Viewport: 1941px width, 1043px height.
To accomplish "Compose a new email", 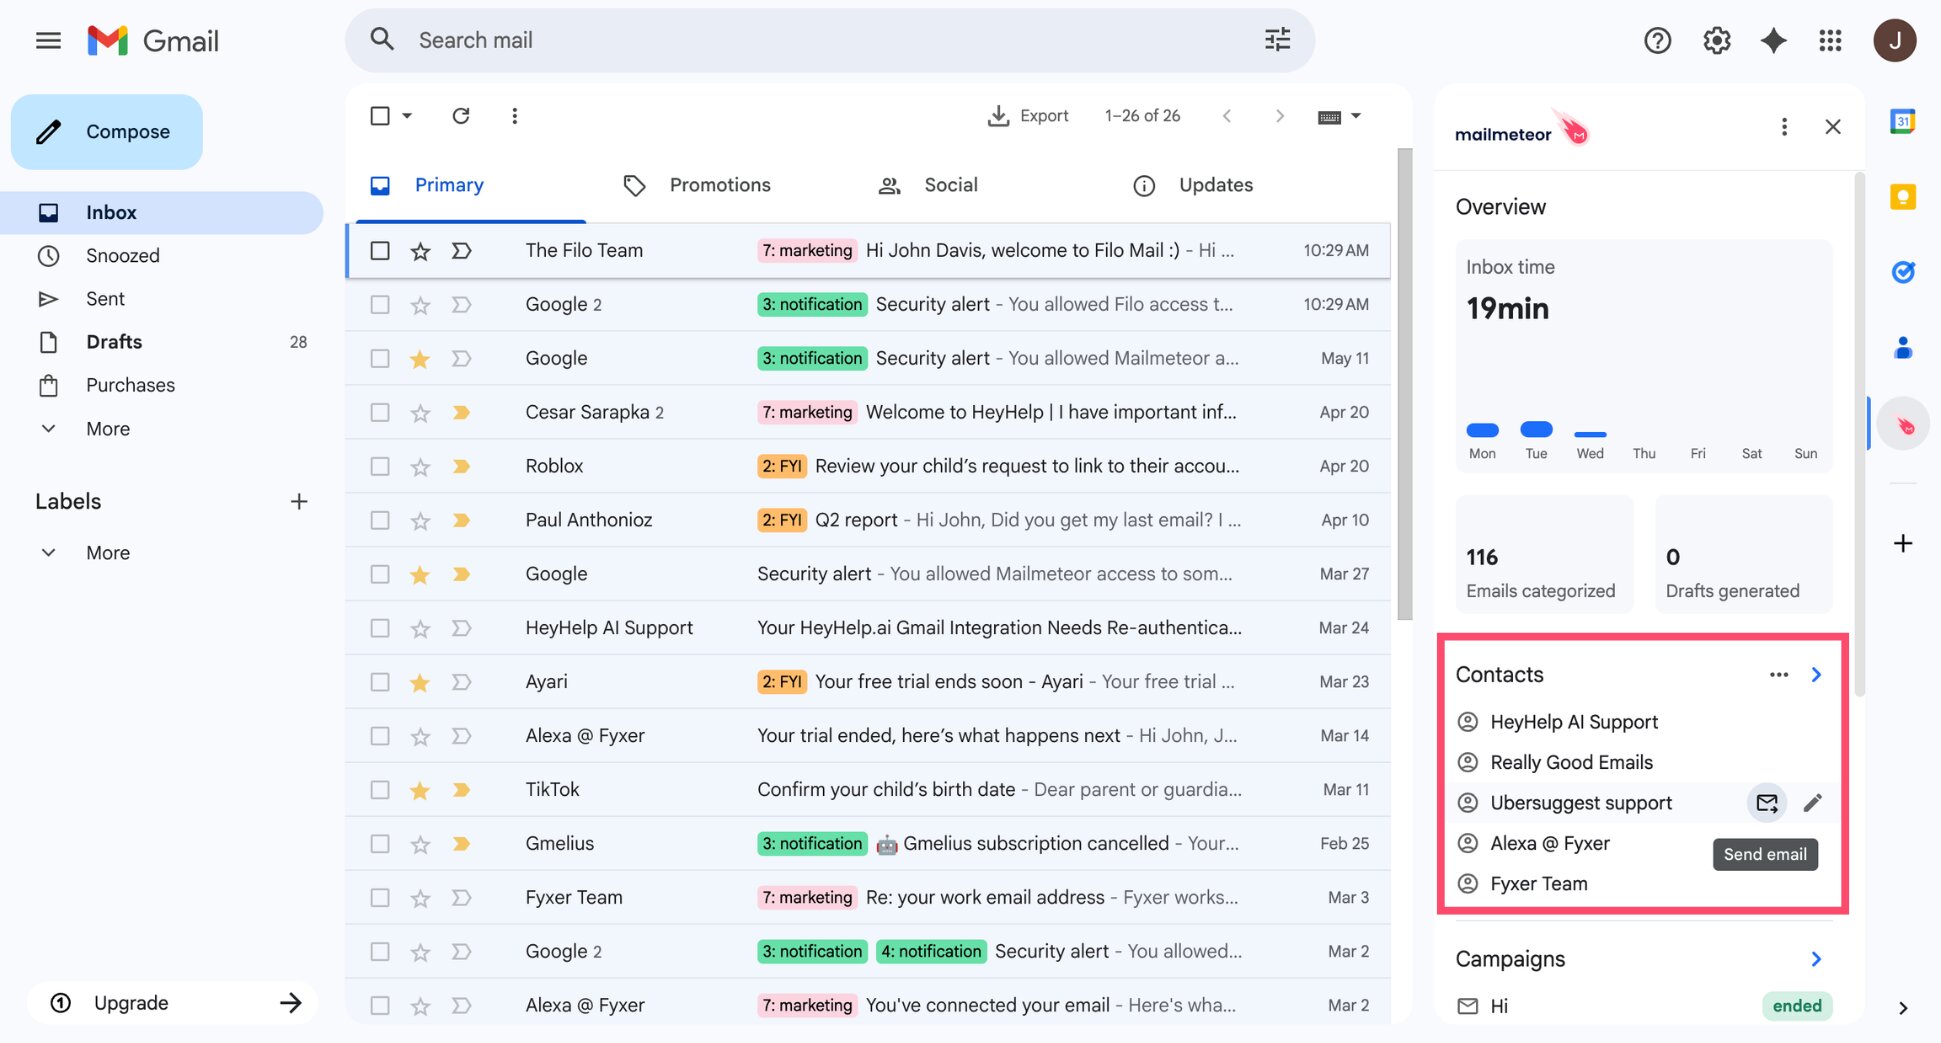I will click(107, 132).
